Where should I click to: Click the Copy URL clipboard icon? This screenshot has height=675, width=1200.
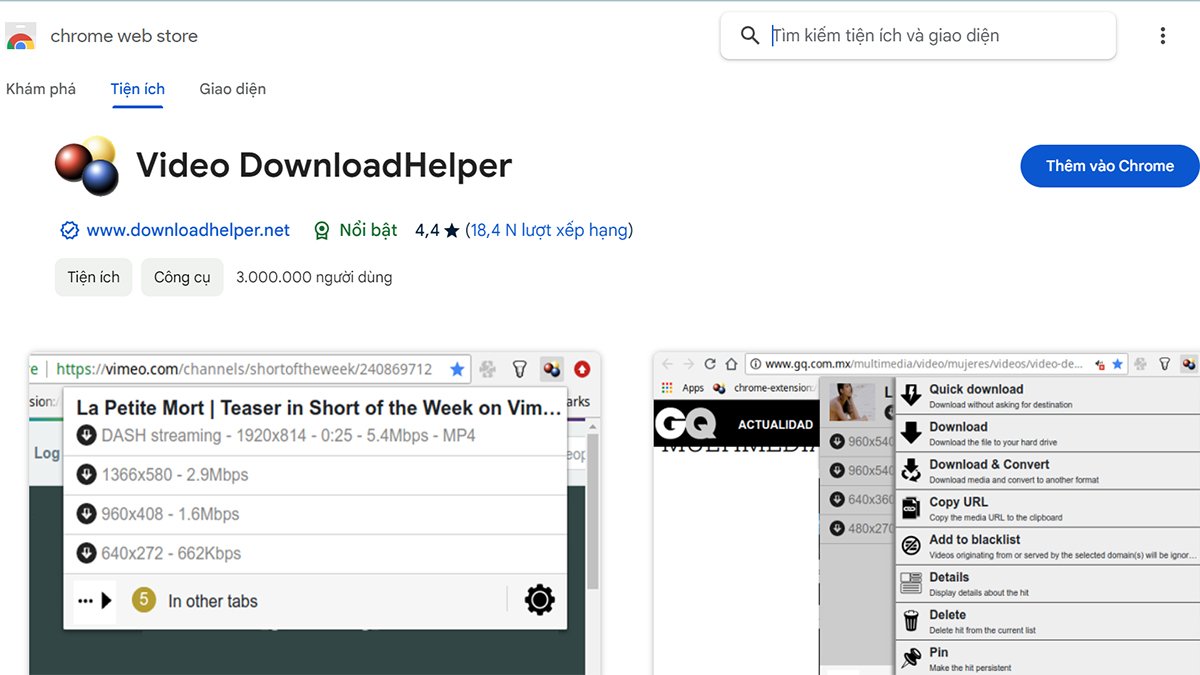pyautogui.click(x=913, y=507)
